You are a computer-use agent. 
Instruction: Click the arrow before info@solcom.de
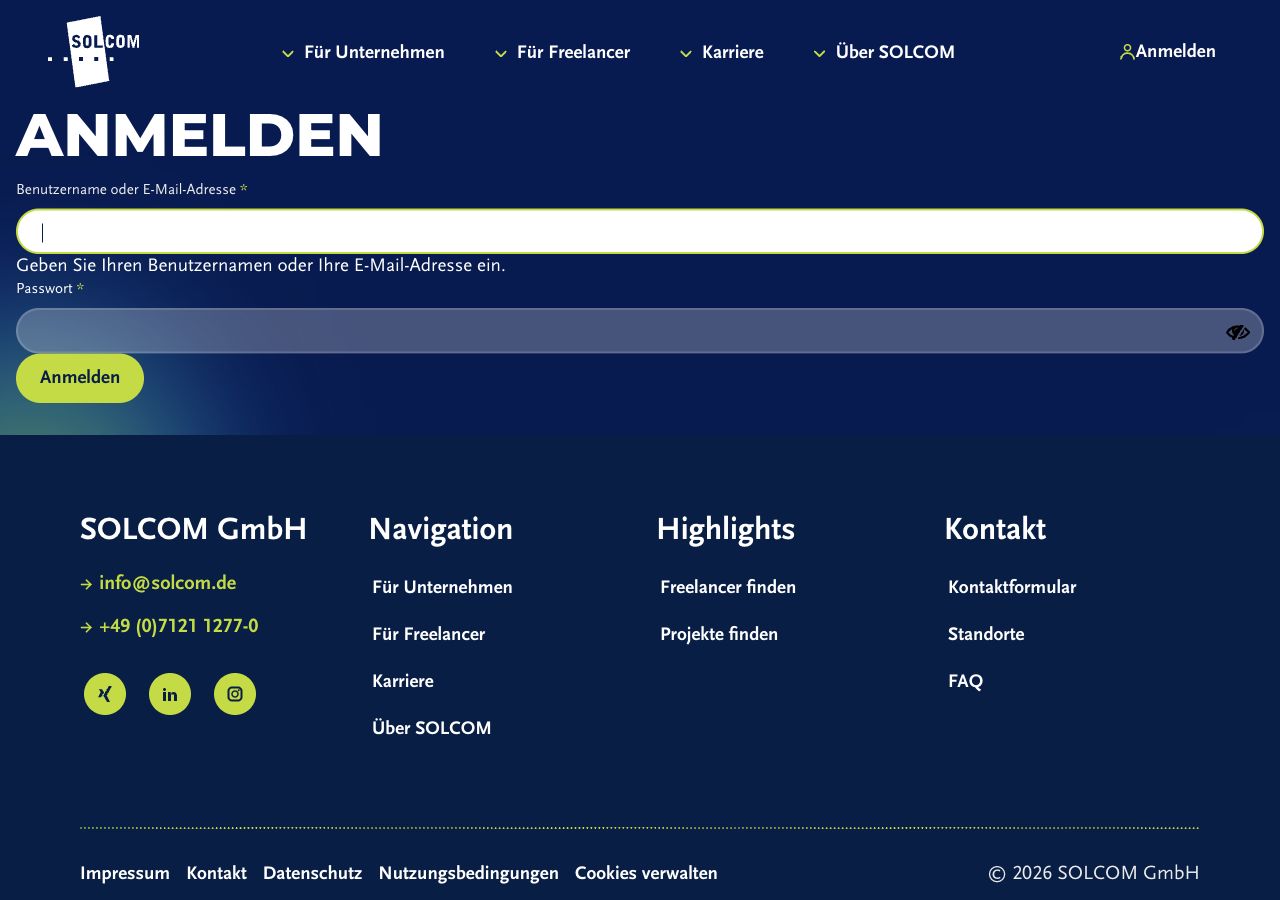(x=86, y=584)
